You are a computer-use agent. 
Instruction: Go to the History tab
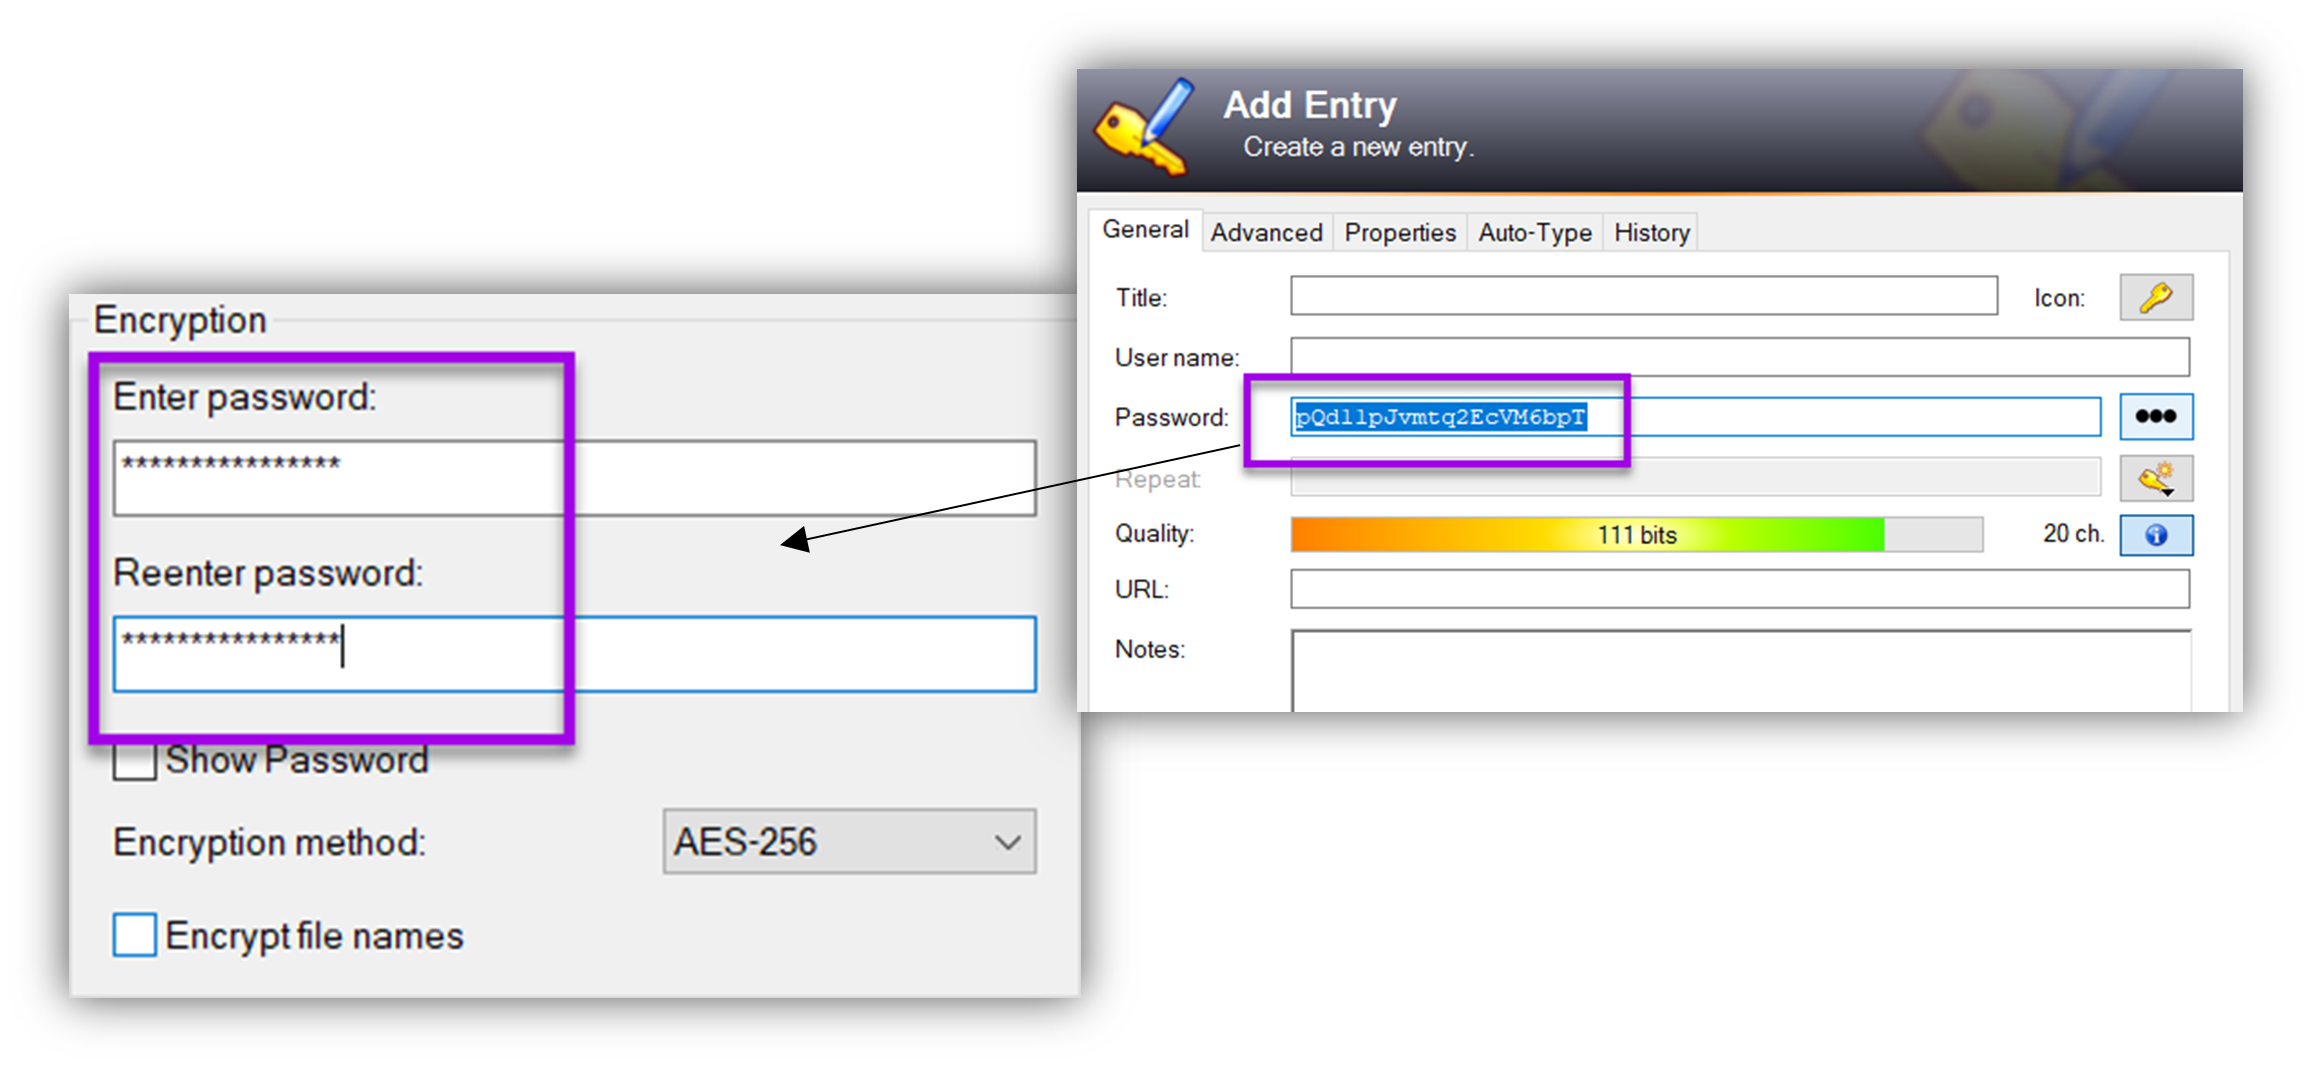(x=1651, y=232)
